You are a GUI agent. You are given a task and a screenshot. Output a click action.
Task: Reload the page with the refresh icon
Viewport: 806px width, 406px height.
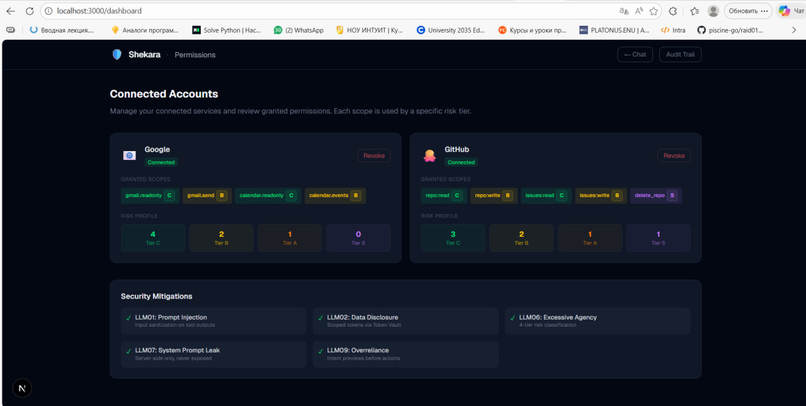[x=29, y=11]
